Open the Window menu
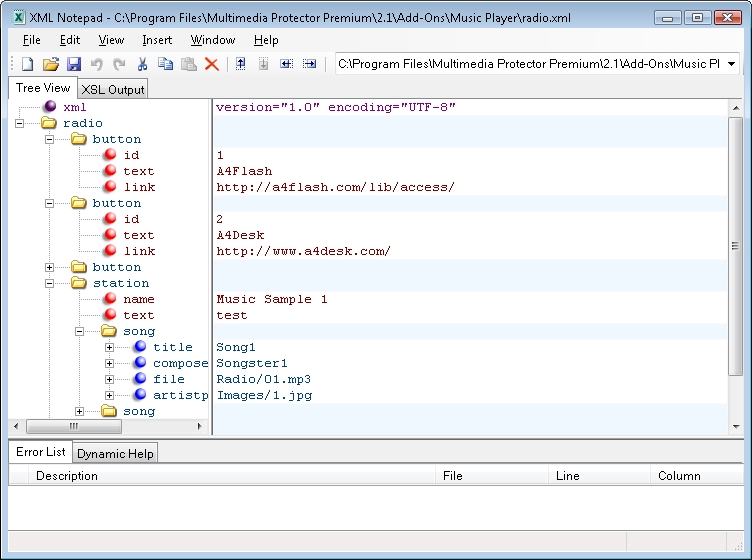Screen dimensions: 752x560 tap(213, 40)
